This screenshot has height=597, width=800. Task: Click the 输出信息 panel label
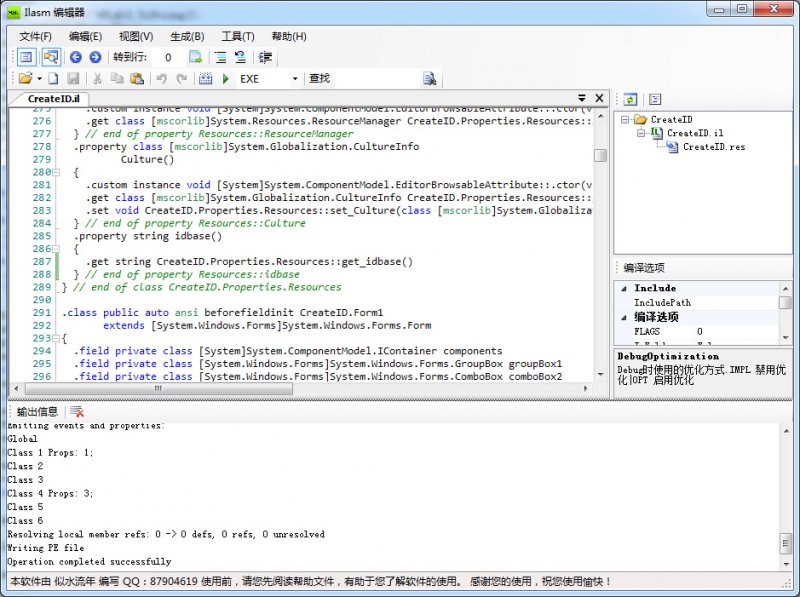tap(37, 412)
